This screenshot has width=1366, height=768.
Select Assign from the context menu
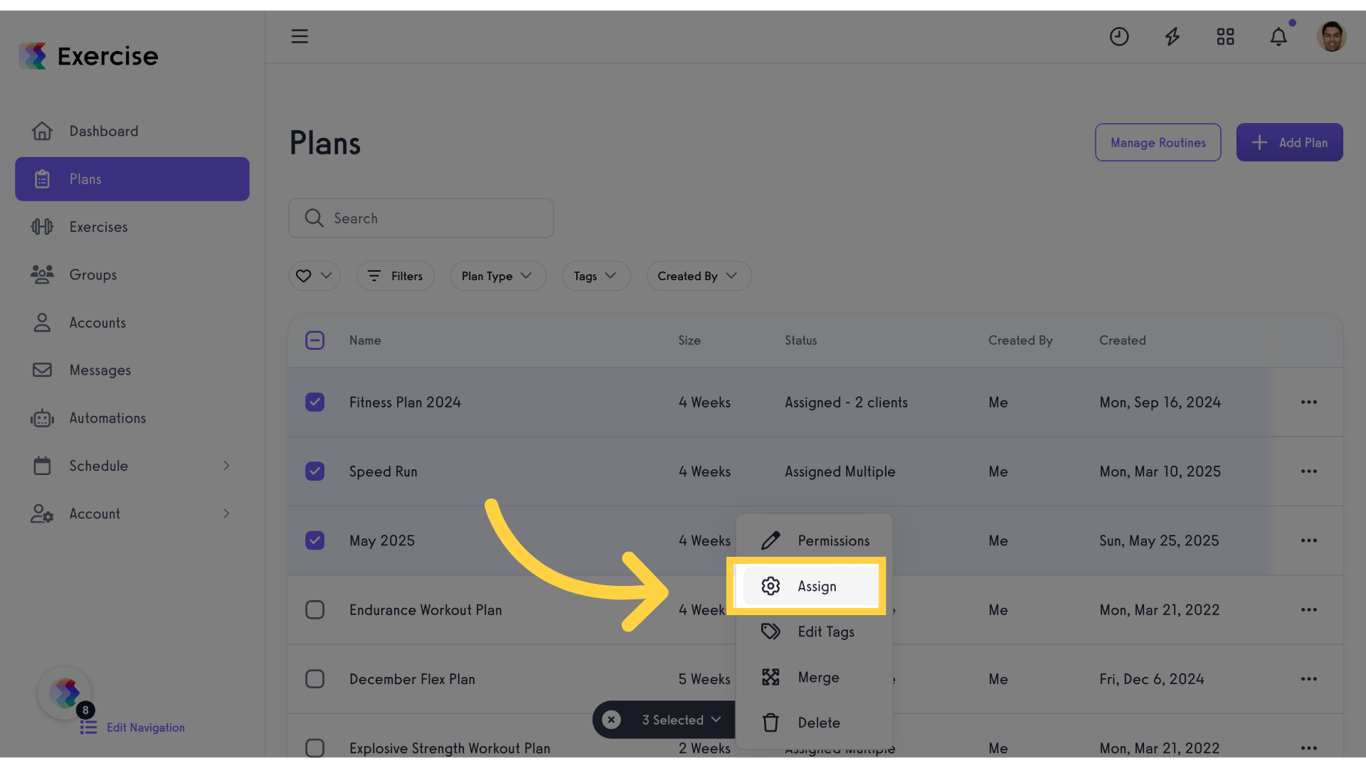815,587
